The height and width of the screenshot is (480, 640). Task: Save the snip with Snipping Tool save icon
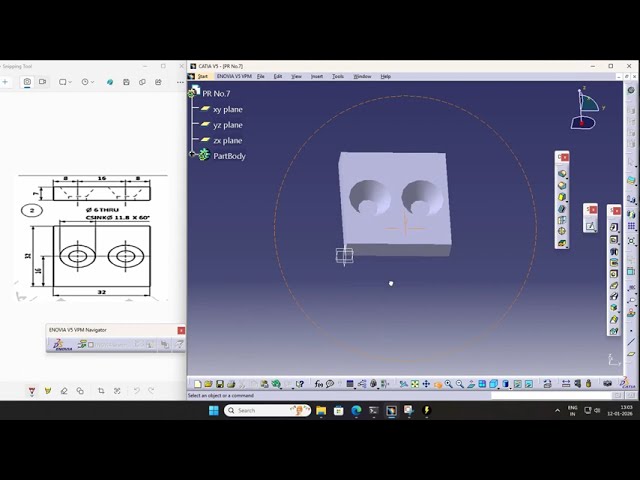tap(126, 82)
